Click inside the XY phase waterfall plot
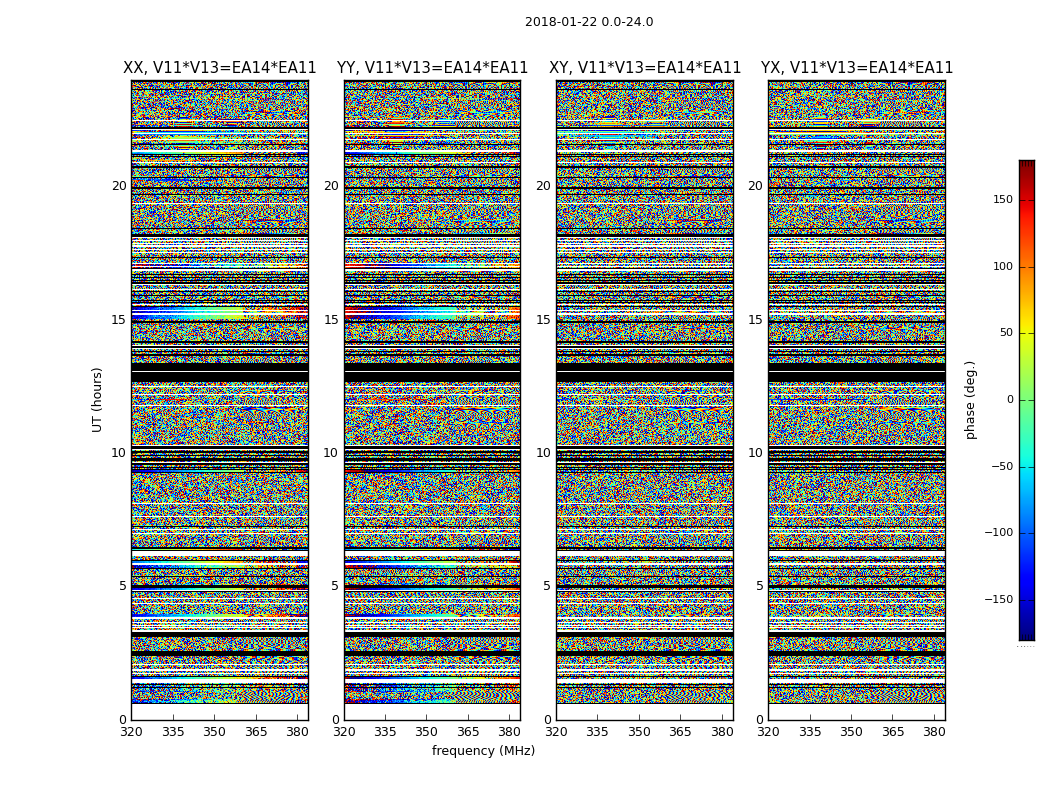Viewport: 1050px width, 800px height. click(x=645, y=400)
